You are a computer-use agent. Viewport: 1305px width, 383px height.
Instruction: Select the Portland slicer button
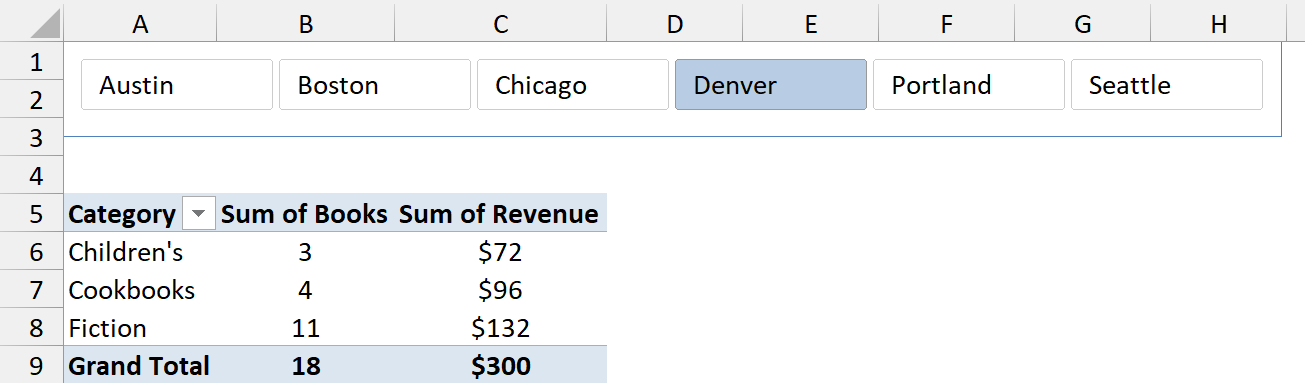pos(969,85)
